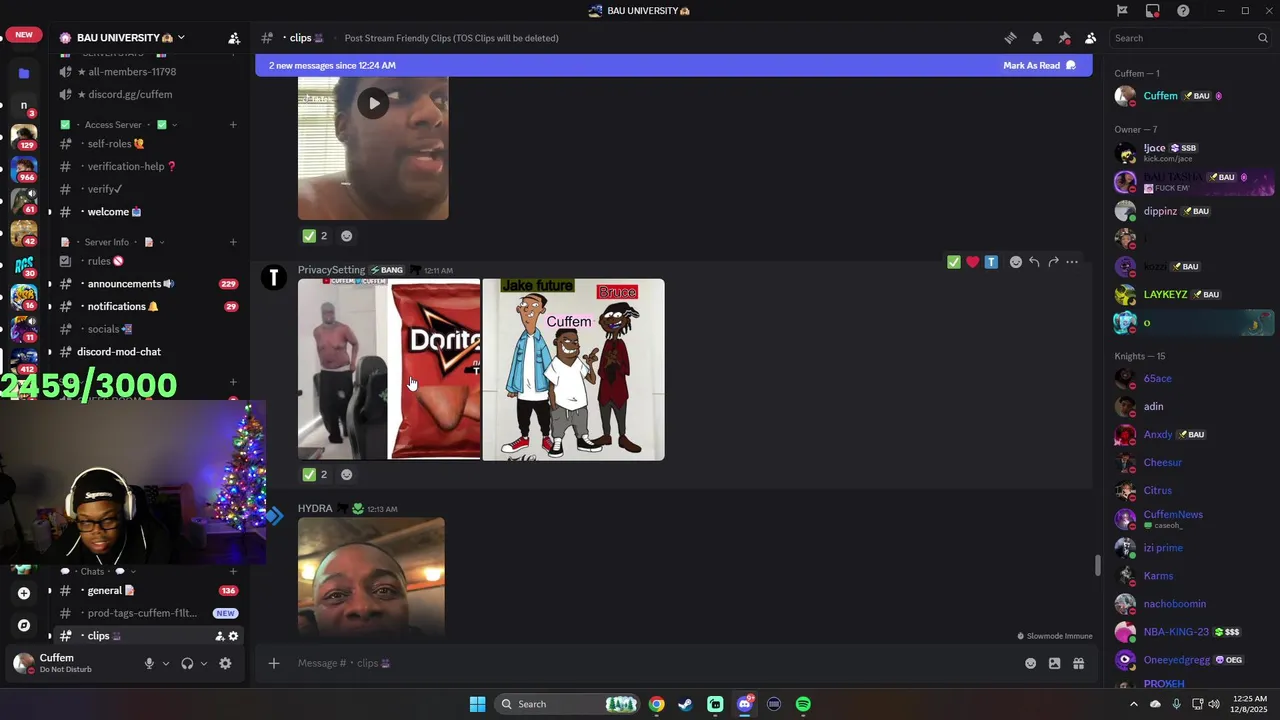Add check mark quick reaction on hovered message

953,262
